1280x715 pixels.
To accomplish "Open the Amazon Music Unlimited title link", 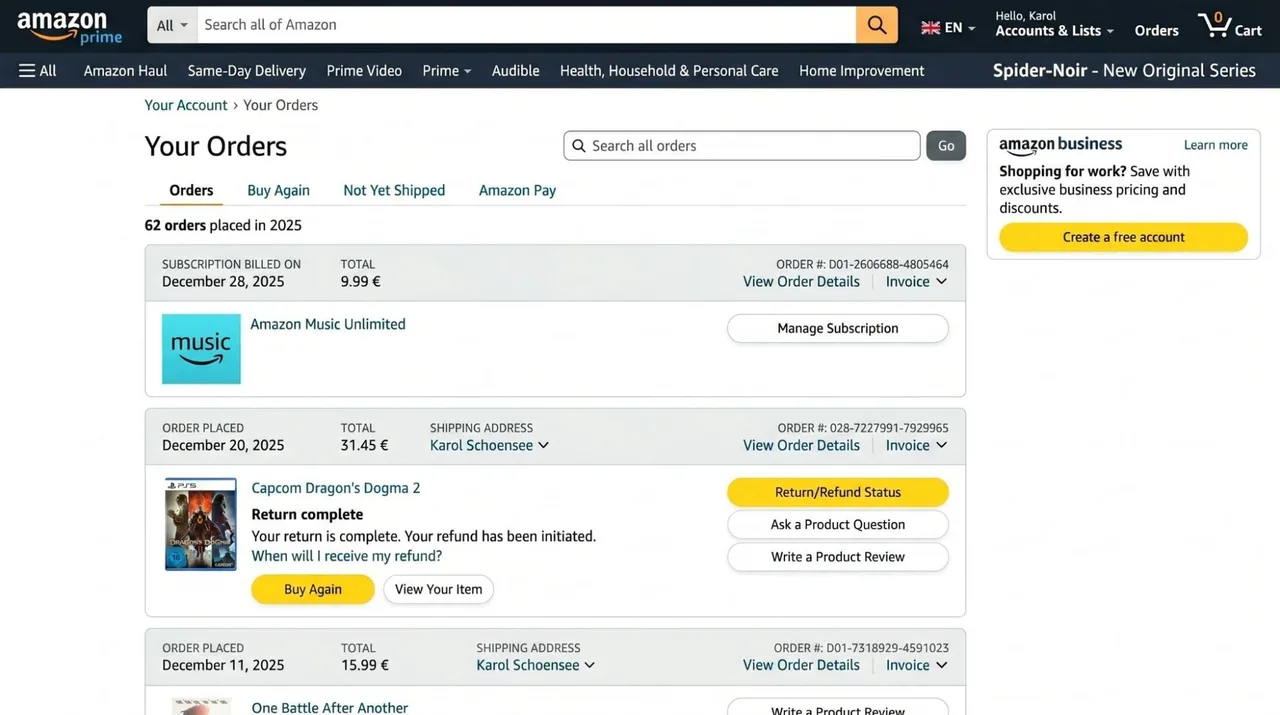I will (x=328, y=325).
